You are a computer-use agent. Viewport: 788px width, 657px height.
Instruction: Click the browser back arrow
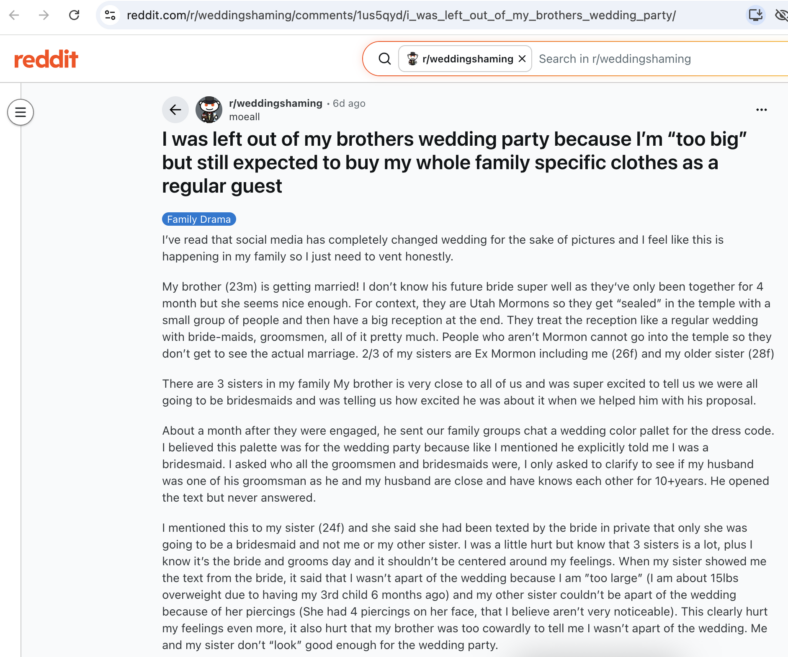pos(14,15)
